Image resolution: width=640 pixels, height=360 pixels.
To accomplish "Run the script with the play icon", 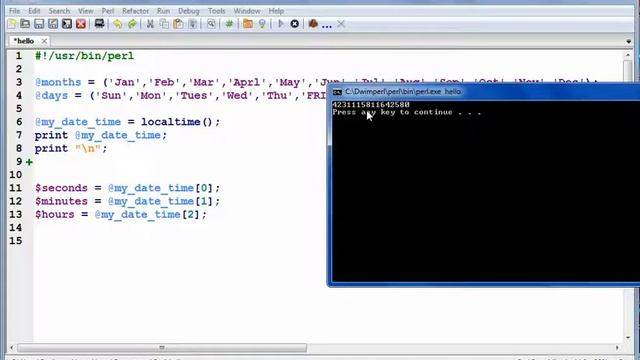I will click(x=280, y=24).
